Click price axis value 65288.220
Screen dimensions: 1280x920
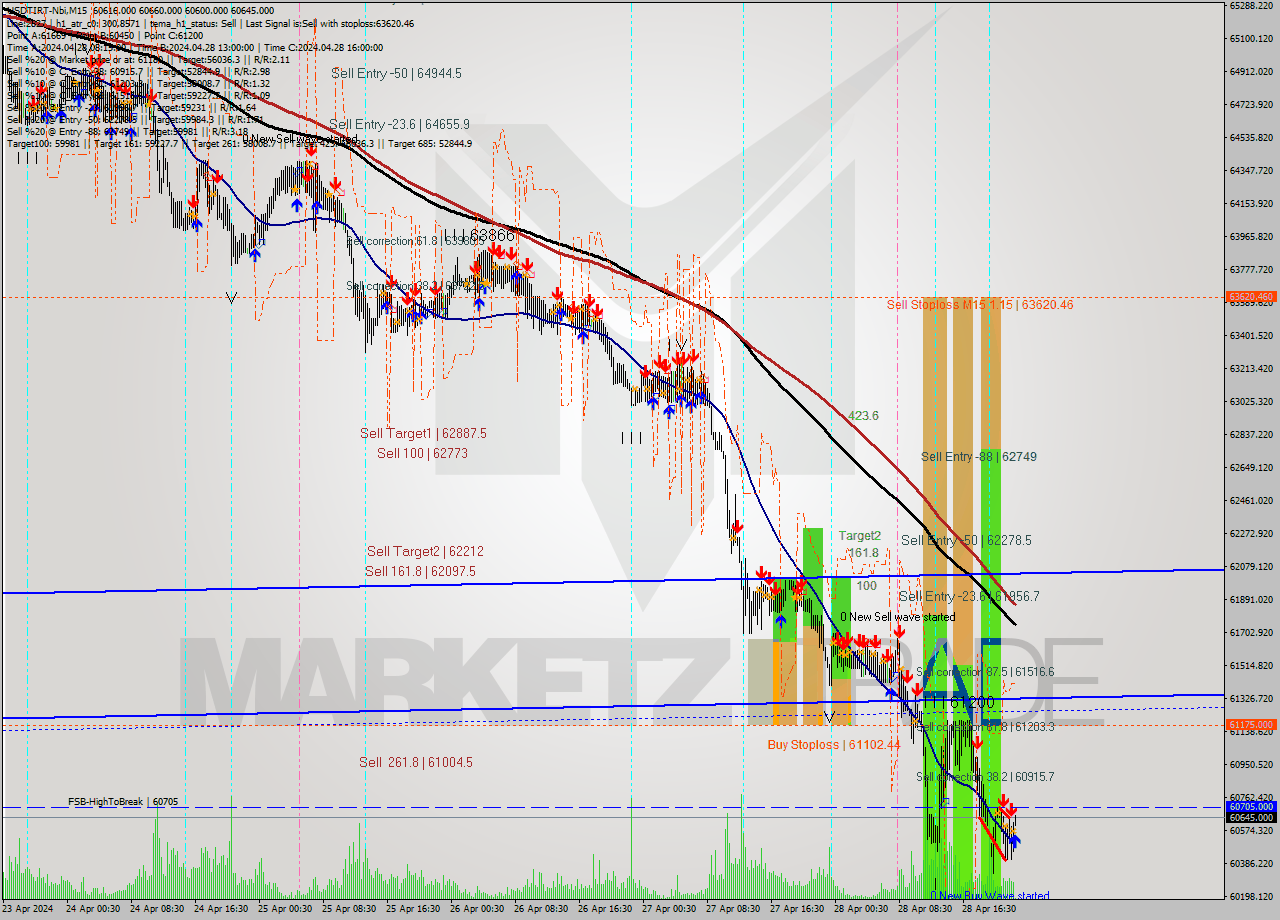1251,5
